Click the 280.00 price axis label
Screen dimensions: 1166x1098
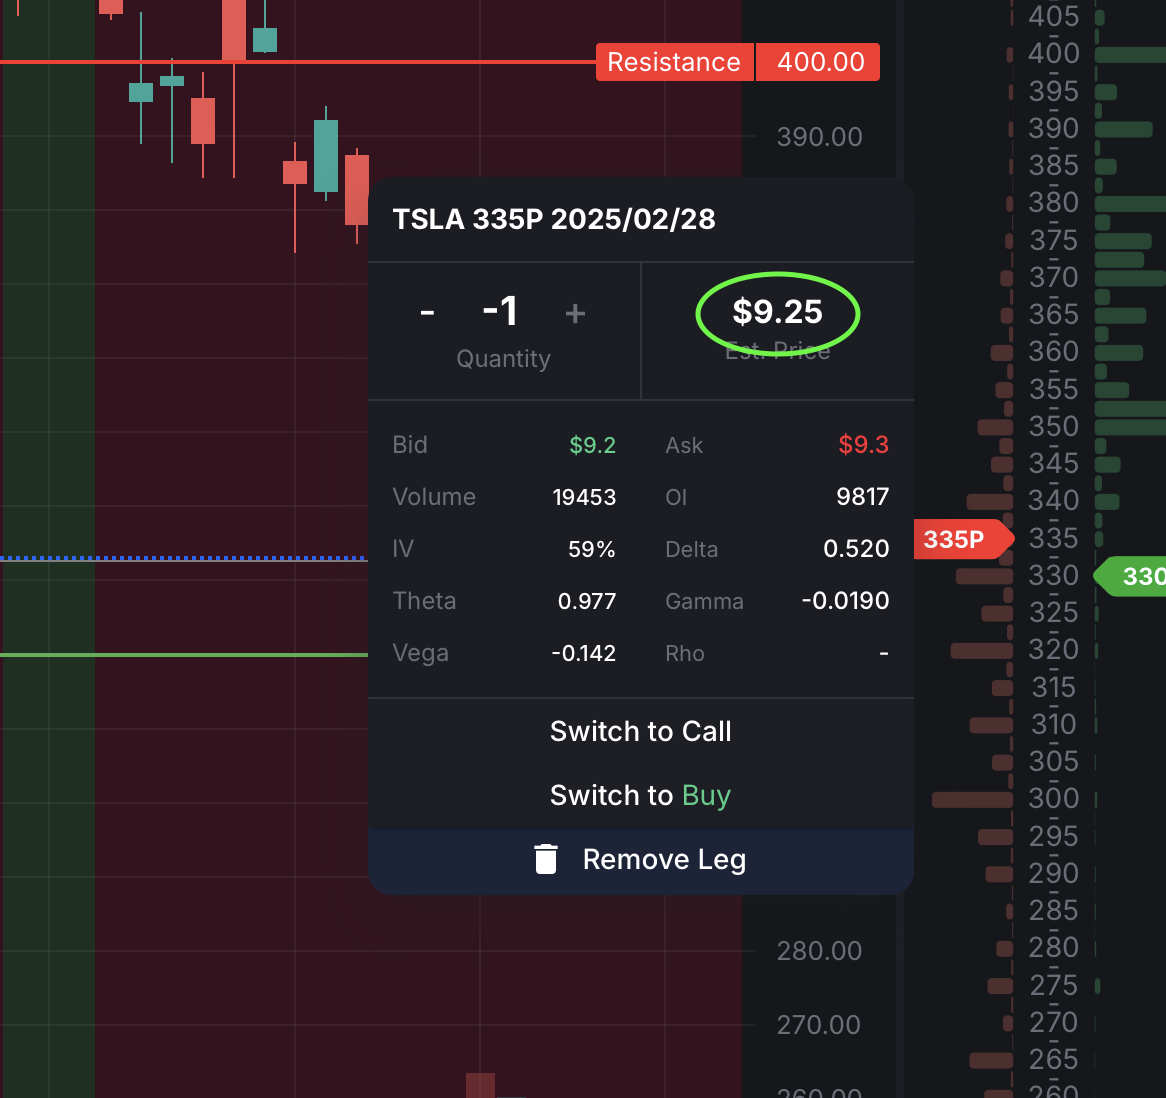click(x=819, y=951)
